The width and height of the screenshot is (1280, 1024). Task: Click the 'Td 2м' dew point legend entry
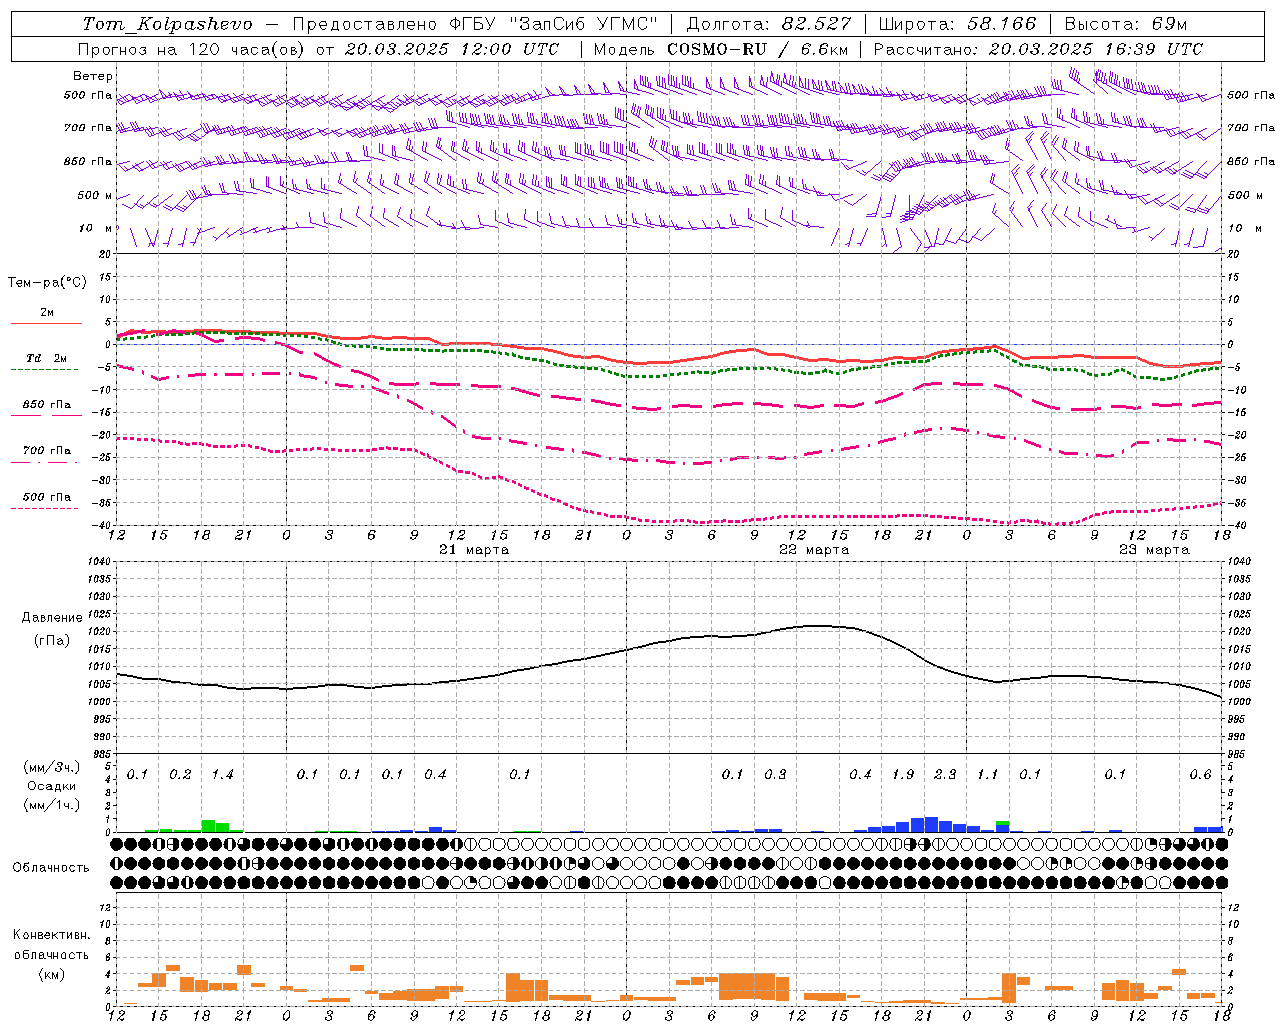coord(46,358)
